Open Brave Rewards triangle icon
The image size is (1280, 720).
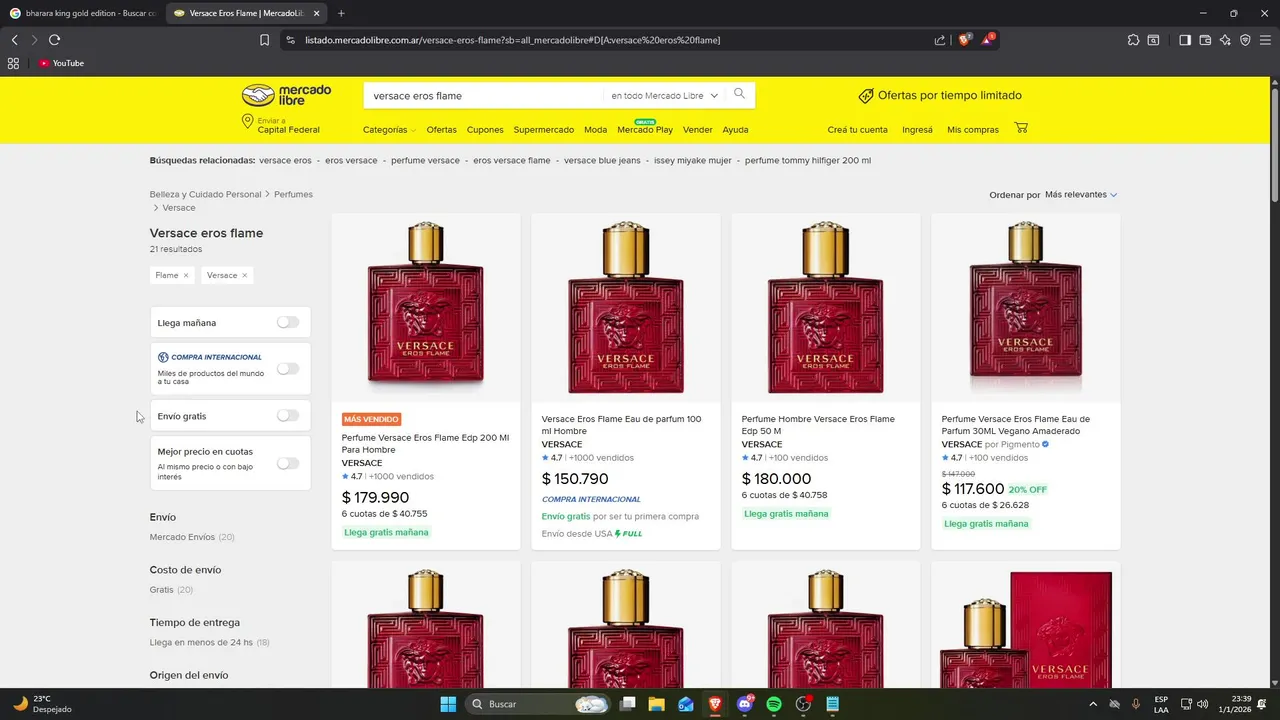pos(988,40)
